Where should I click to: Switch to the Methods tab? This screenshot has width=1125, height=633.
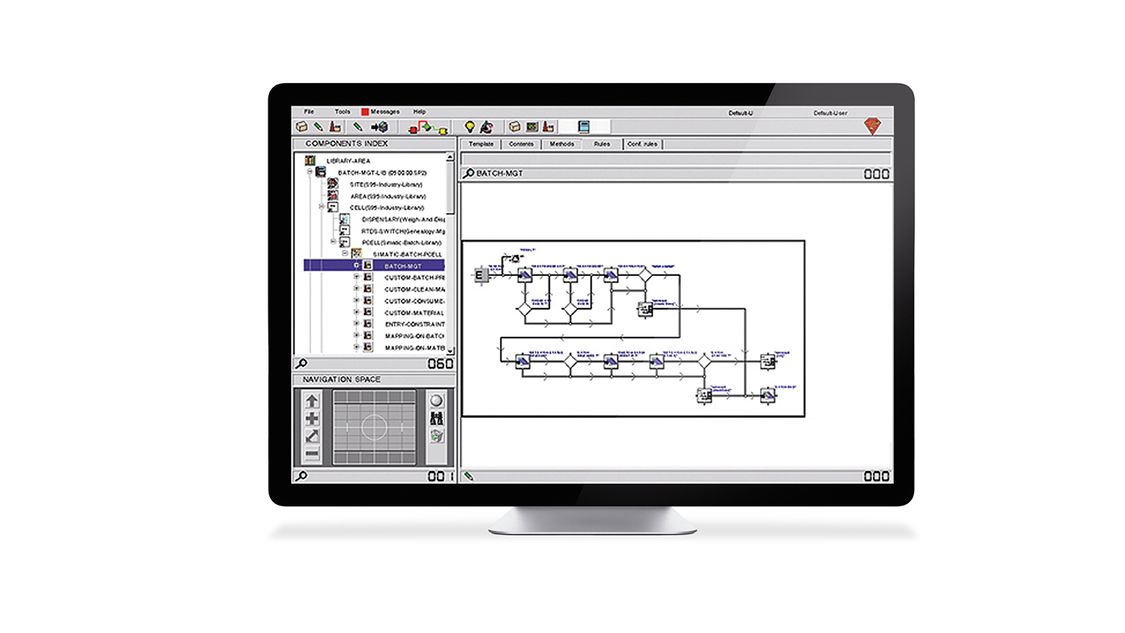(562, 144)
